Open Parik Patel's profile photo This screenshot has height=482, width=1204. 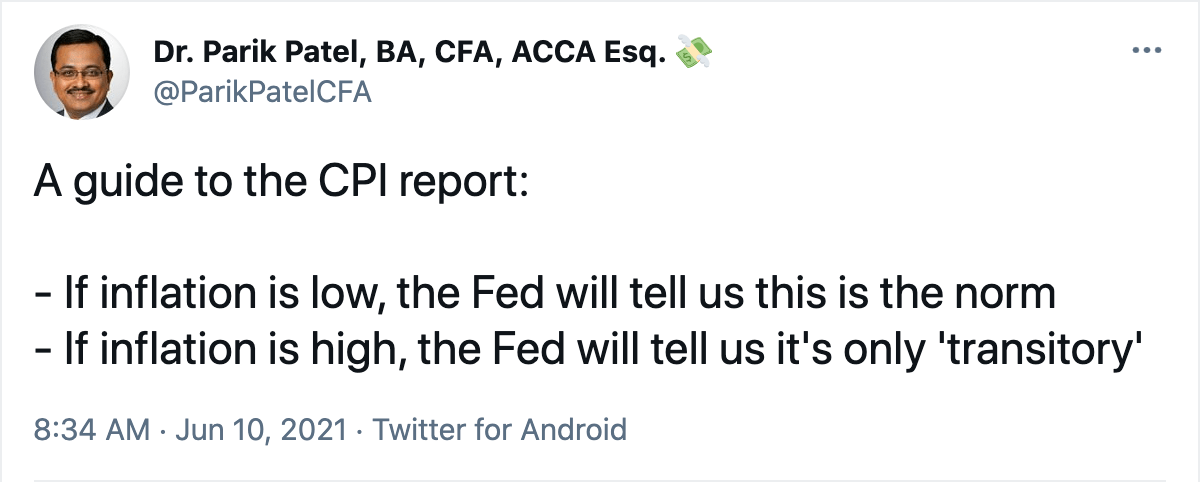click(82, 72)
